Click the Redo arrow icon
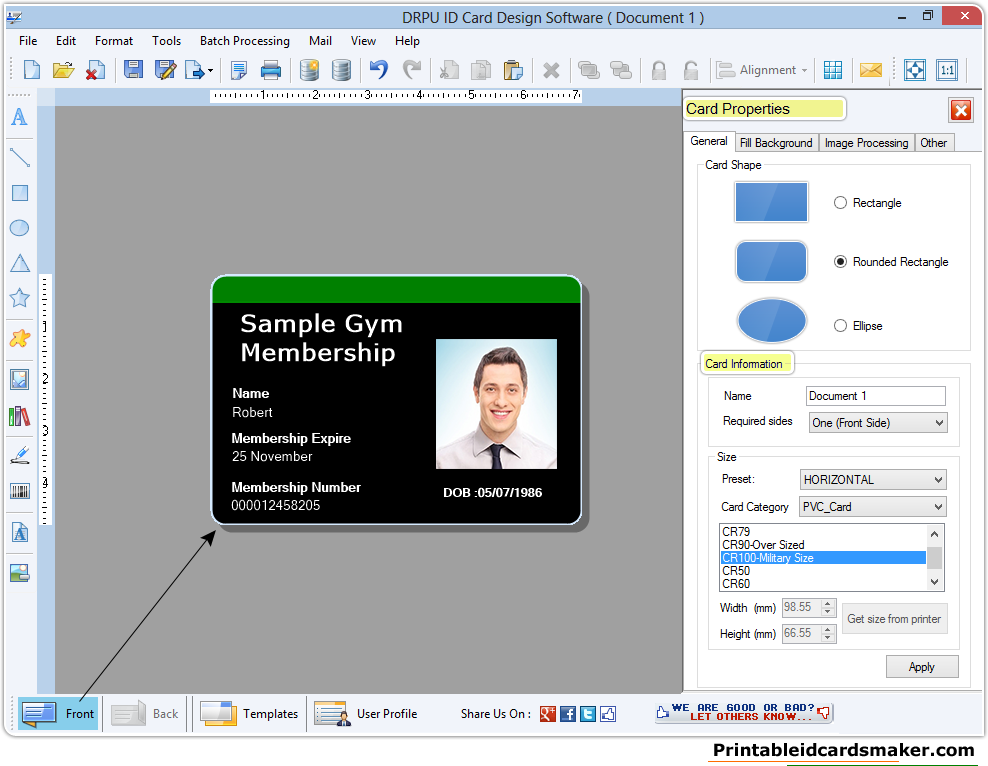Image resolution: width=988 pixels, height=766 pixels. tap(412, 69)
